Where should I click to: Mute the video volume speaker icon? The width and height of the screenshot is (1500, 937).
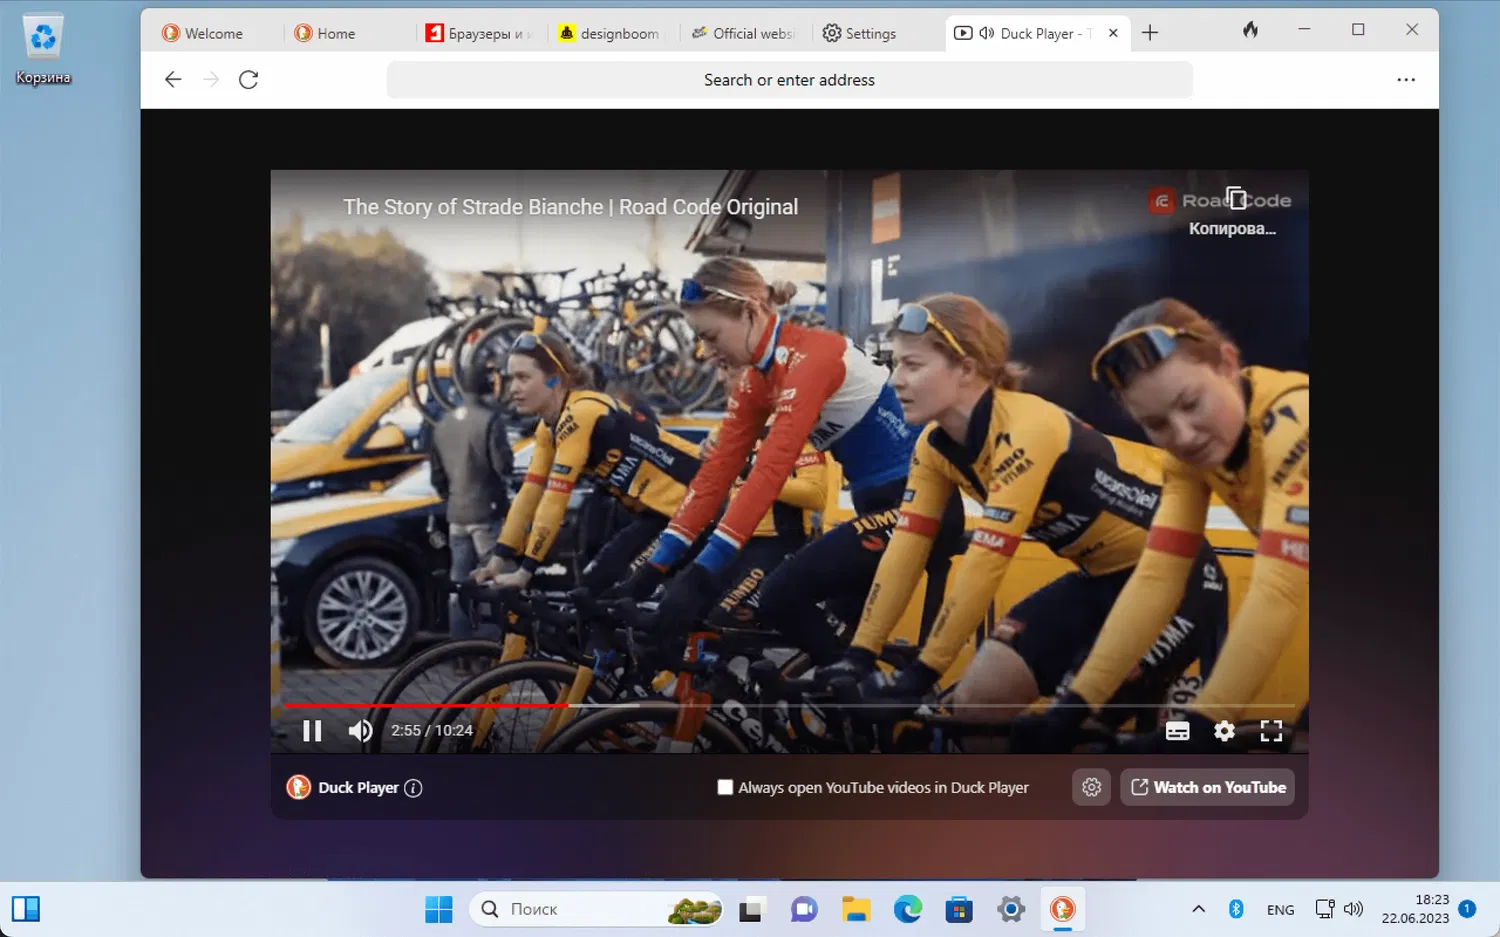(360, 731)
